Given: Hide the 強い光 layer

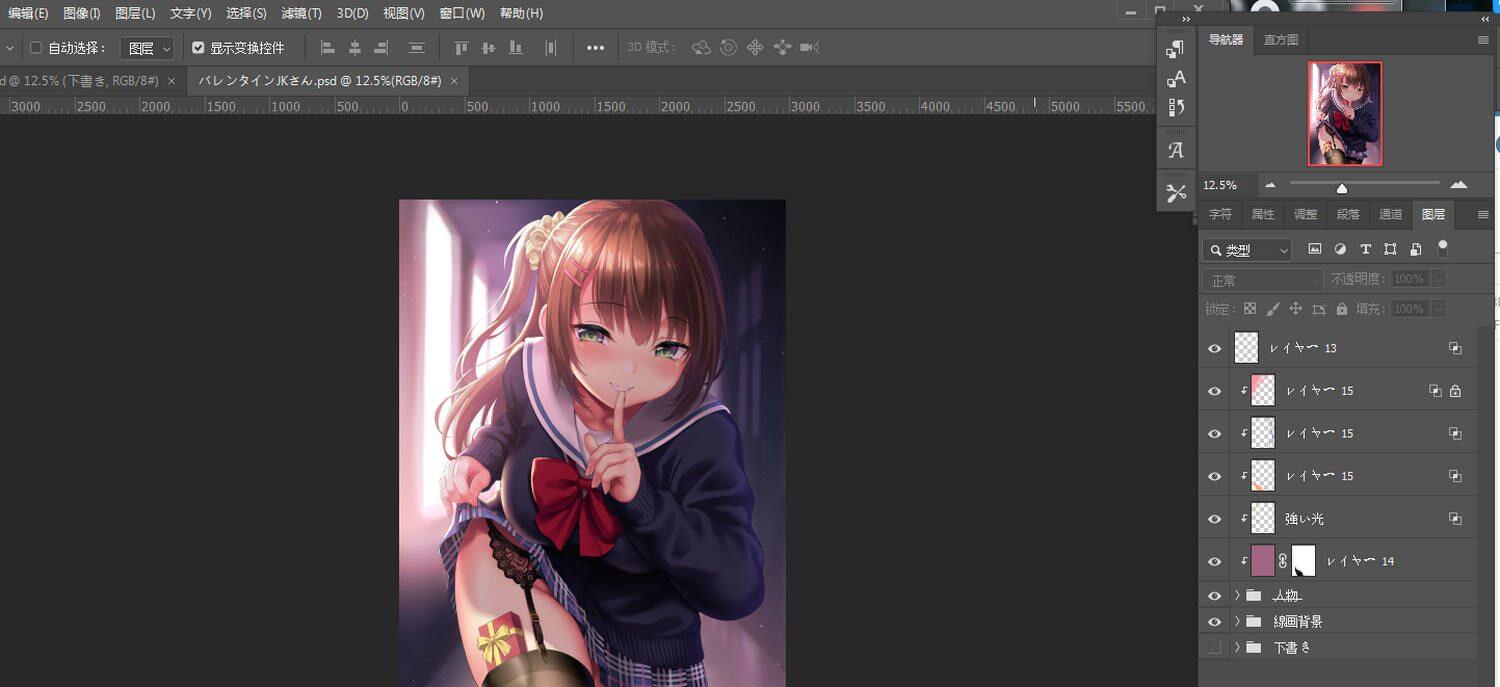Looking at the screenshot, I should (1215, 519).
